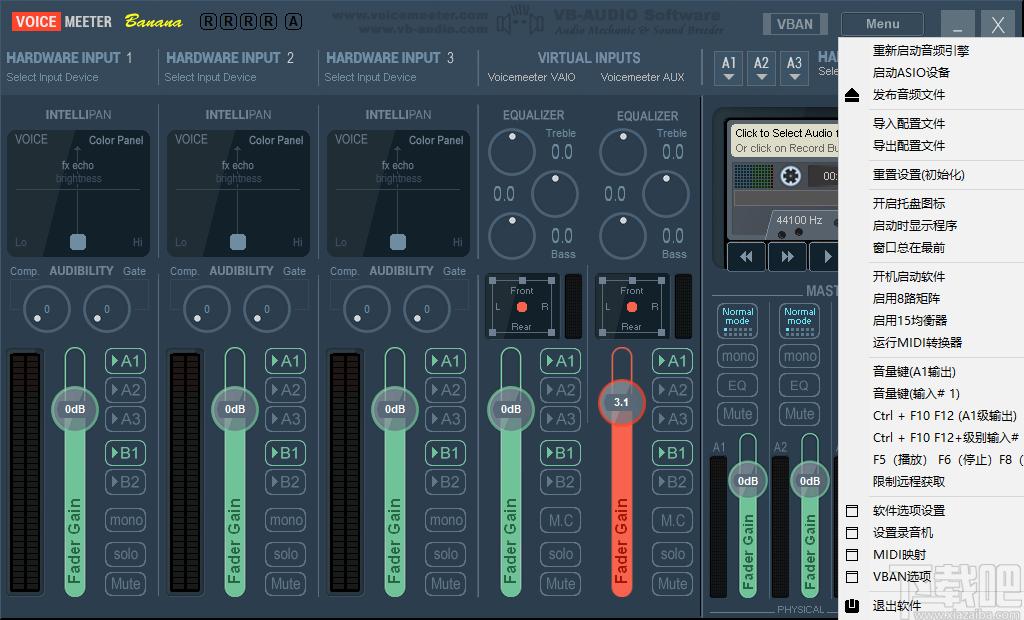
Task: Enable mono on Hardware Input 3
Action: (445, 520)
